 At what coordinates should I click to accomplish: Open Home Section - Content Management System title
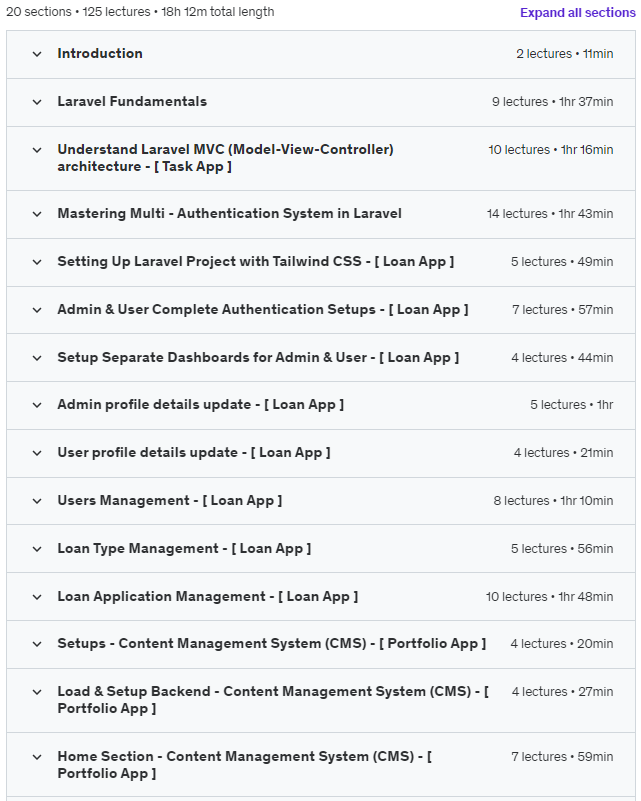[x=245, y=765]
